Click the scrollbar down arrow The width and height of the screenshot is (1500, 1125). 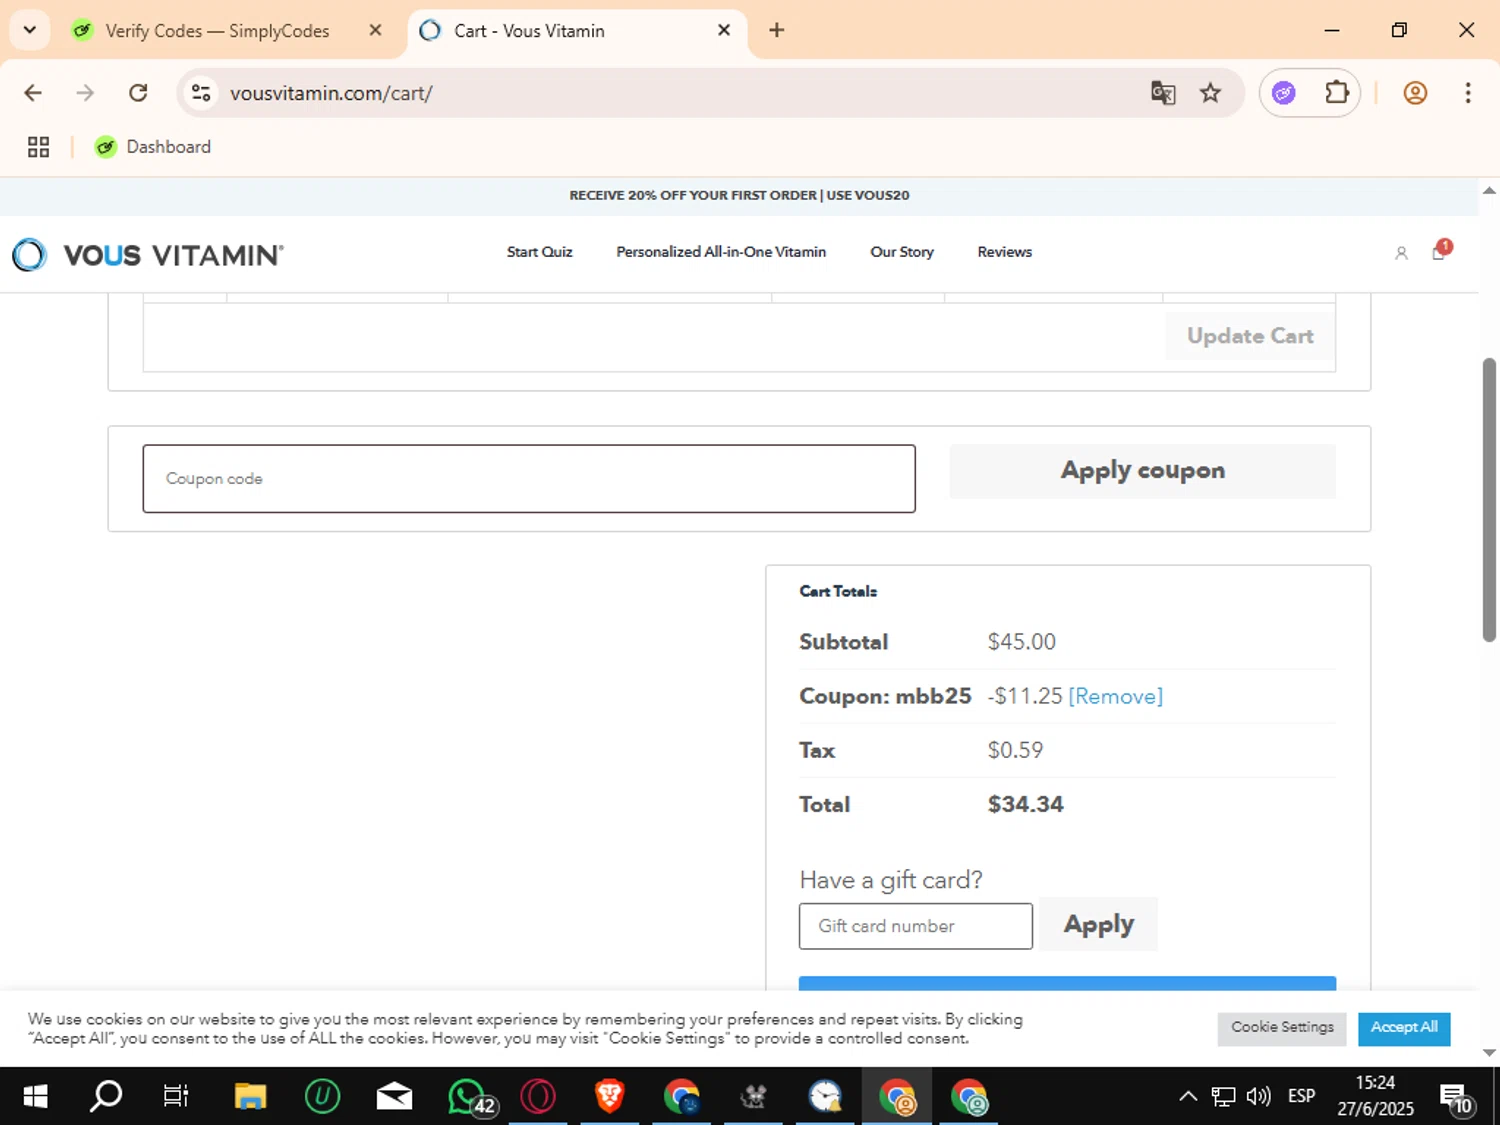(1489, 1053)
